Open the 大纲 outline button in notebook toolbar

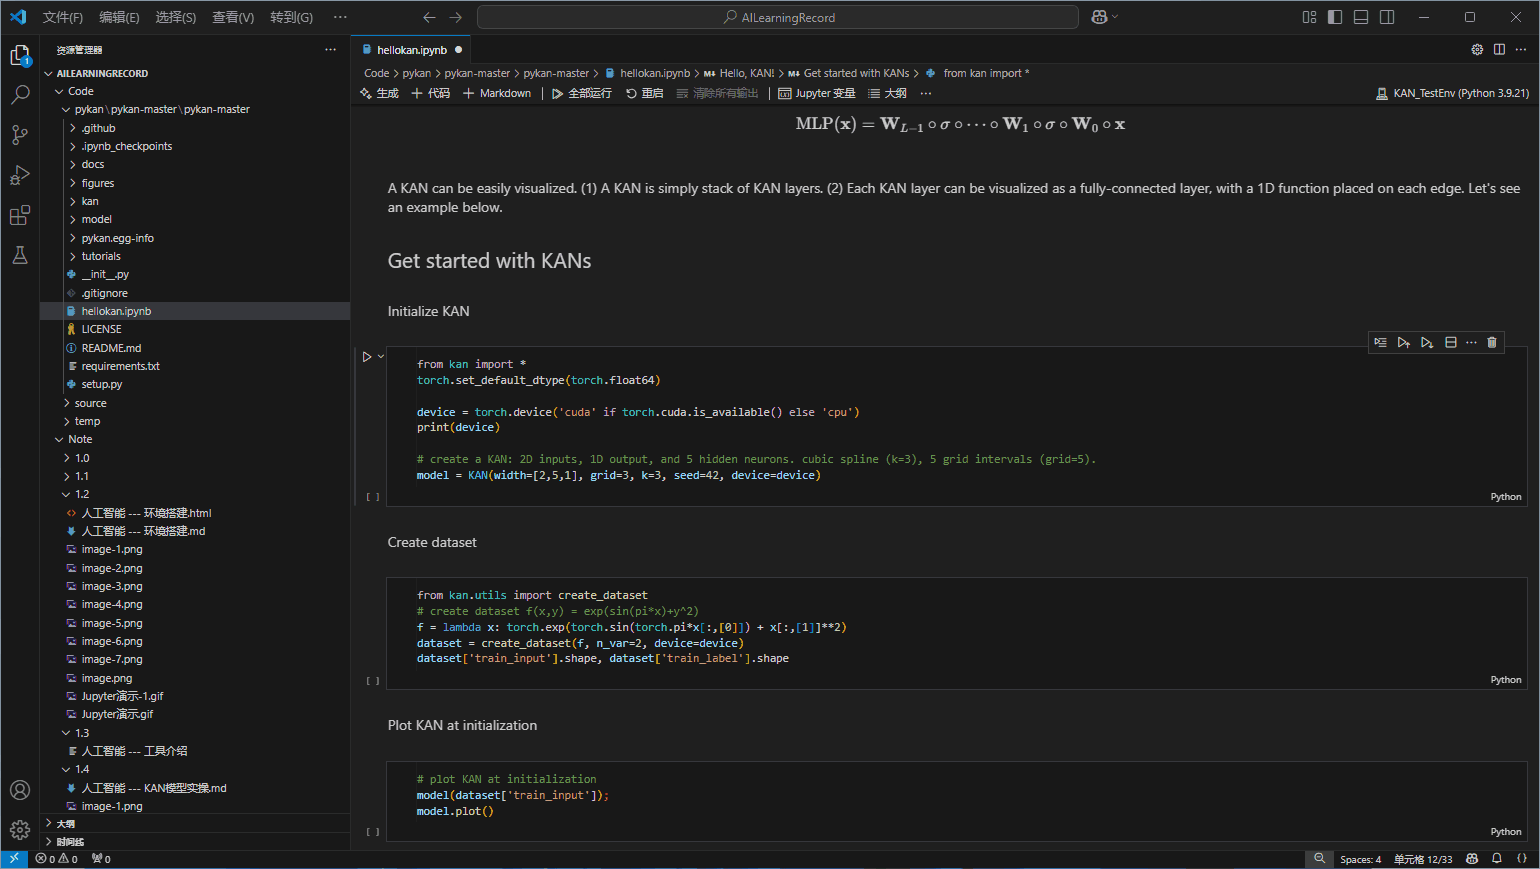point(887,93)
